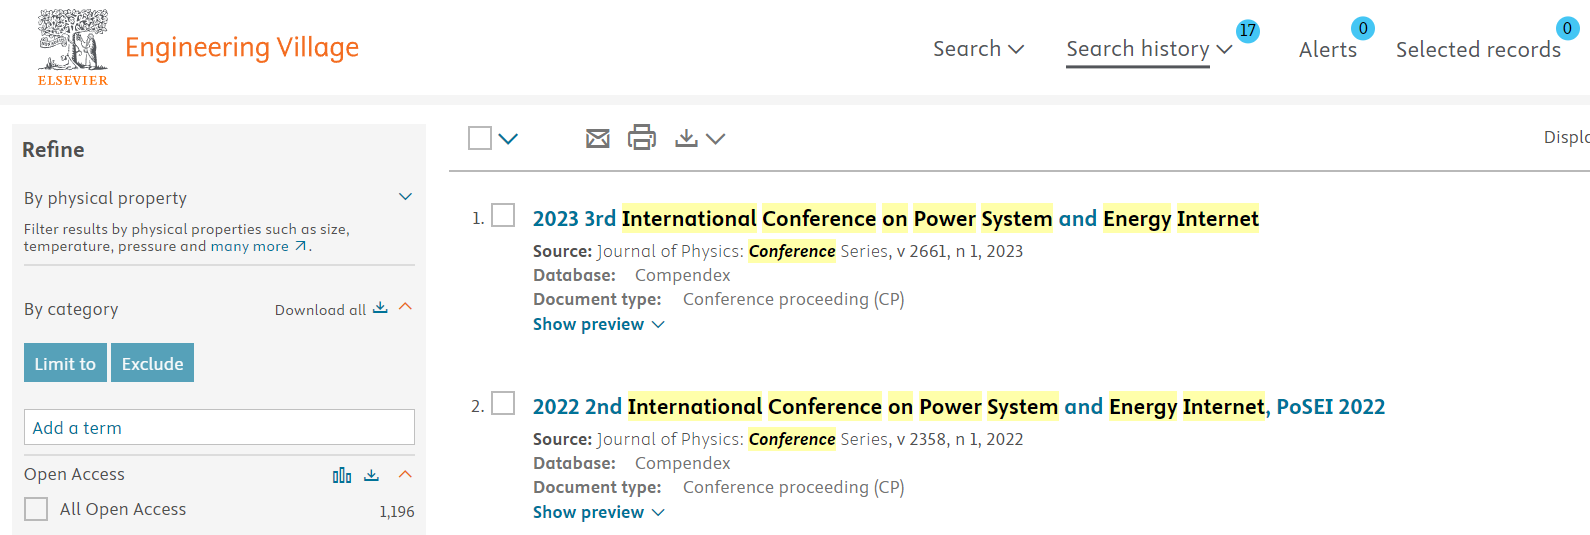This screenshot has width=1590, height=535.
Task: Check the box for result 1
Action: coord(503,215)
